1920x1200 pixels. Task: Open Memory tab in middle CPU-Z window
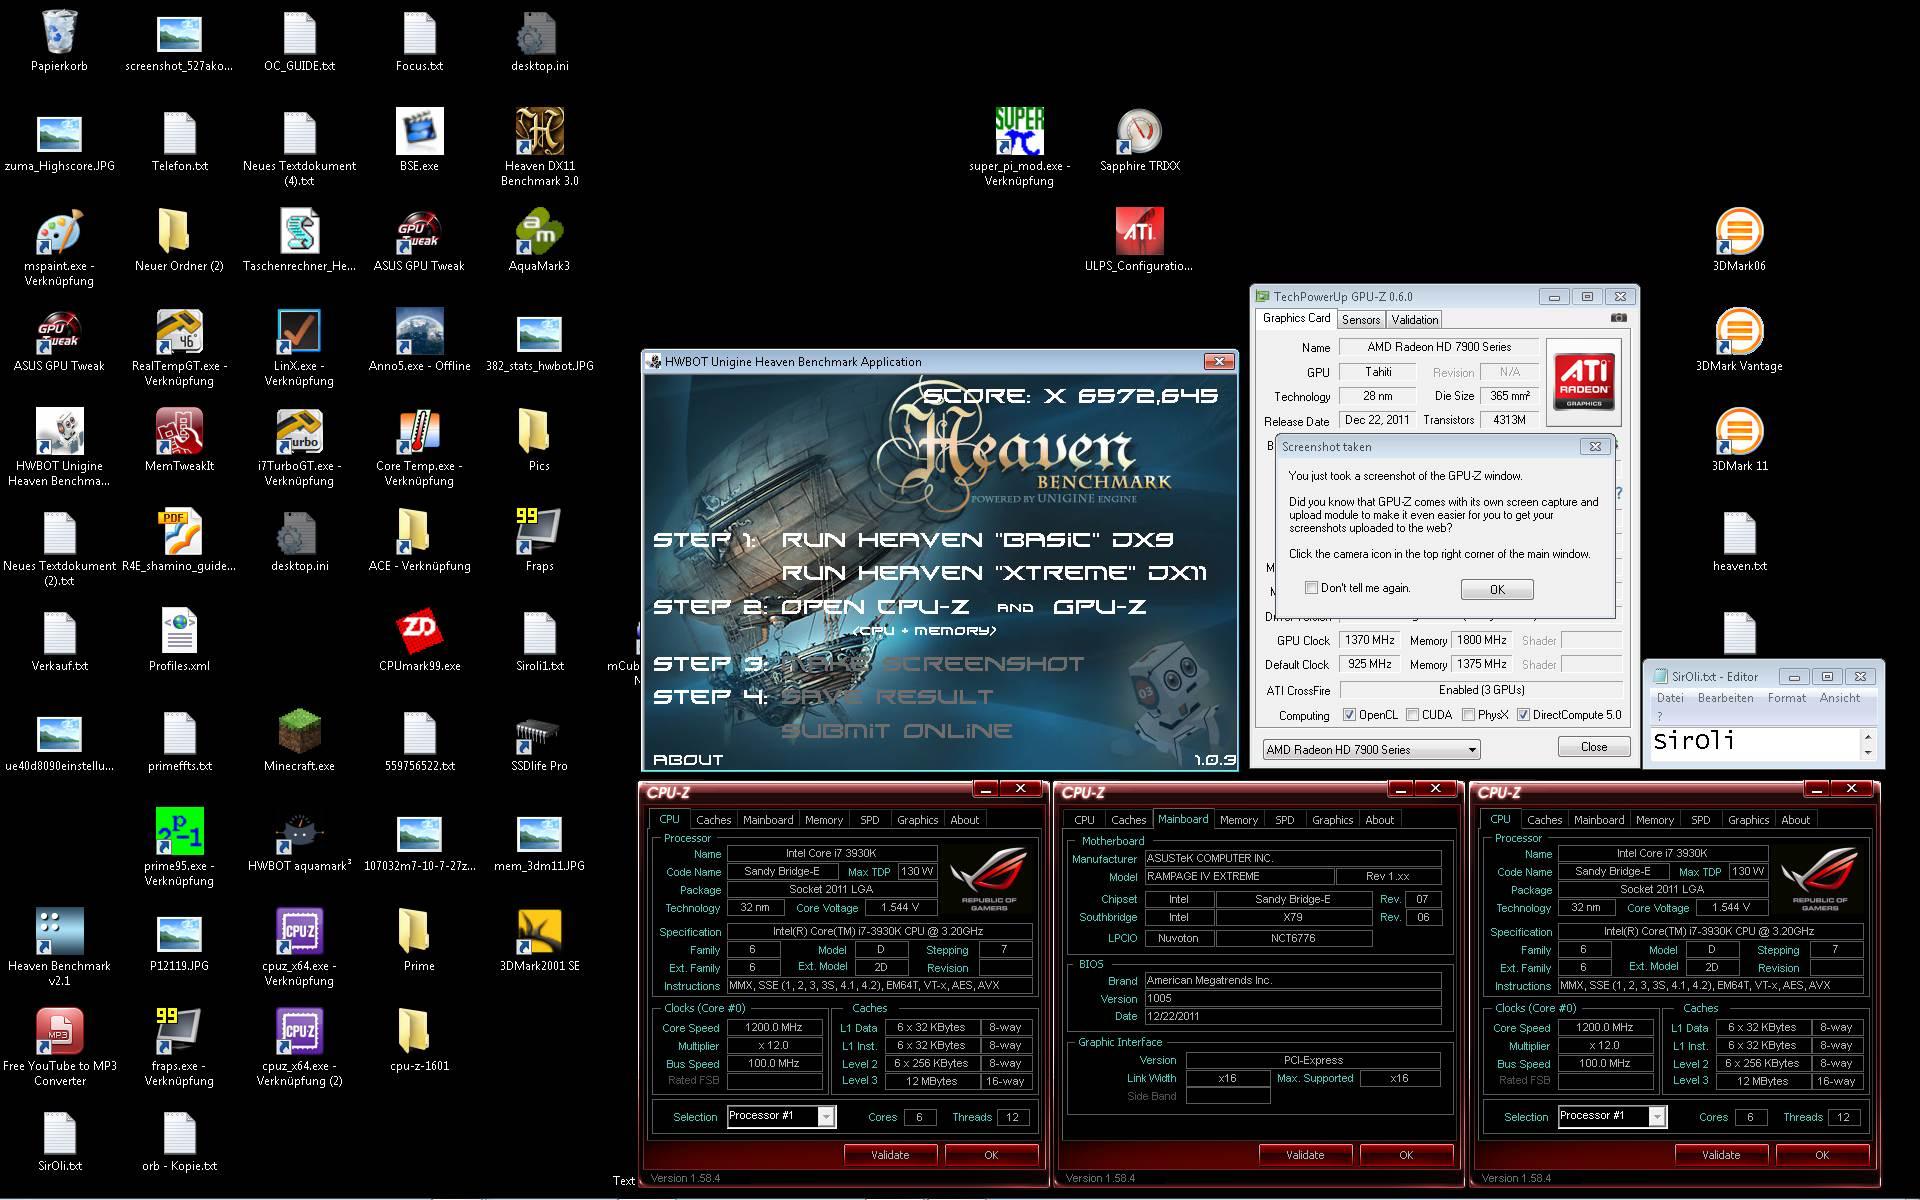click(1238, 820)
